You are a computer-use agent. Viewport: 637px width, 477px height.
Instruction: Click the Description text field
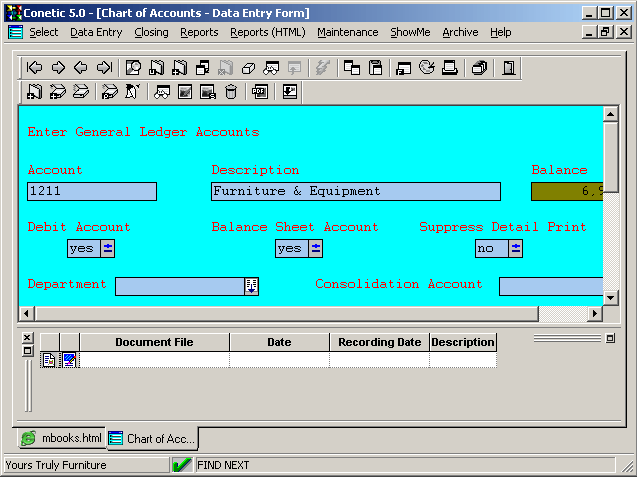click(355, 191)
